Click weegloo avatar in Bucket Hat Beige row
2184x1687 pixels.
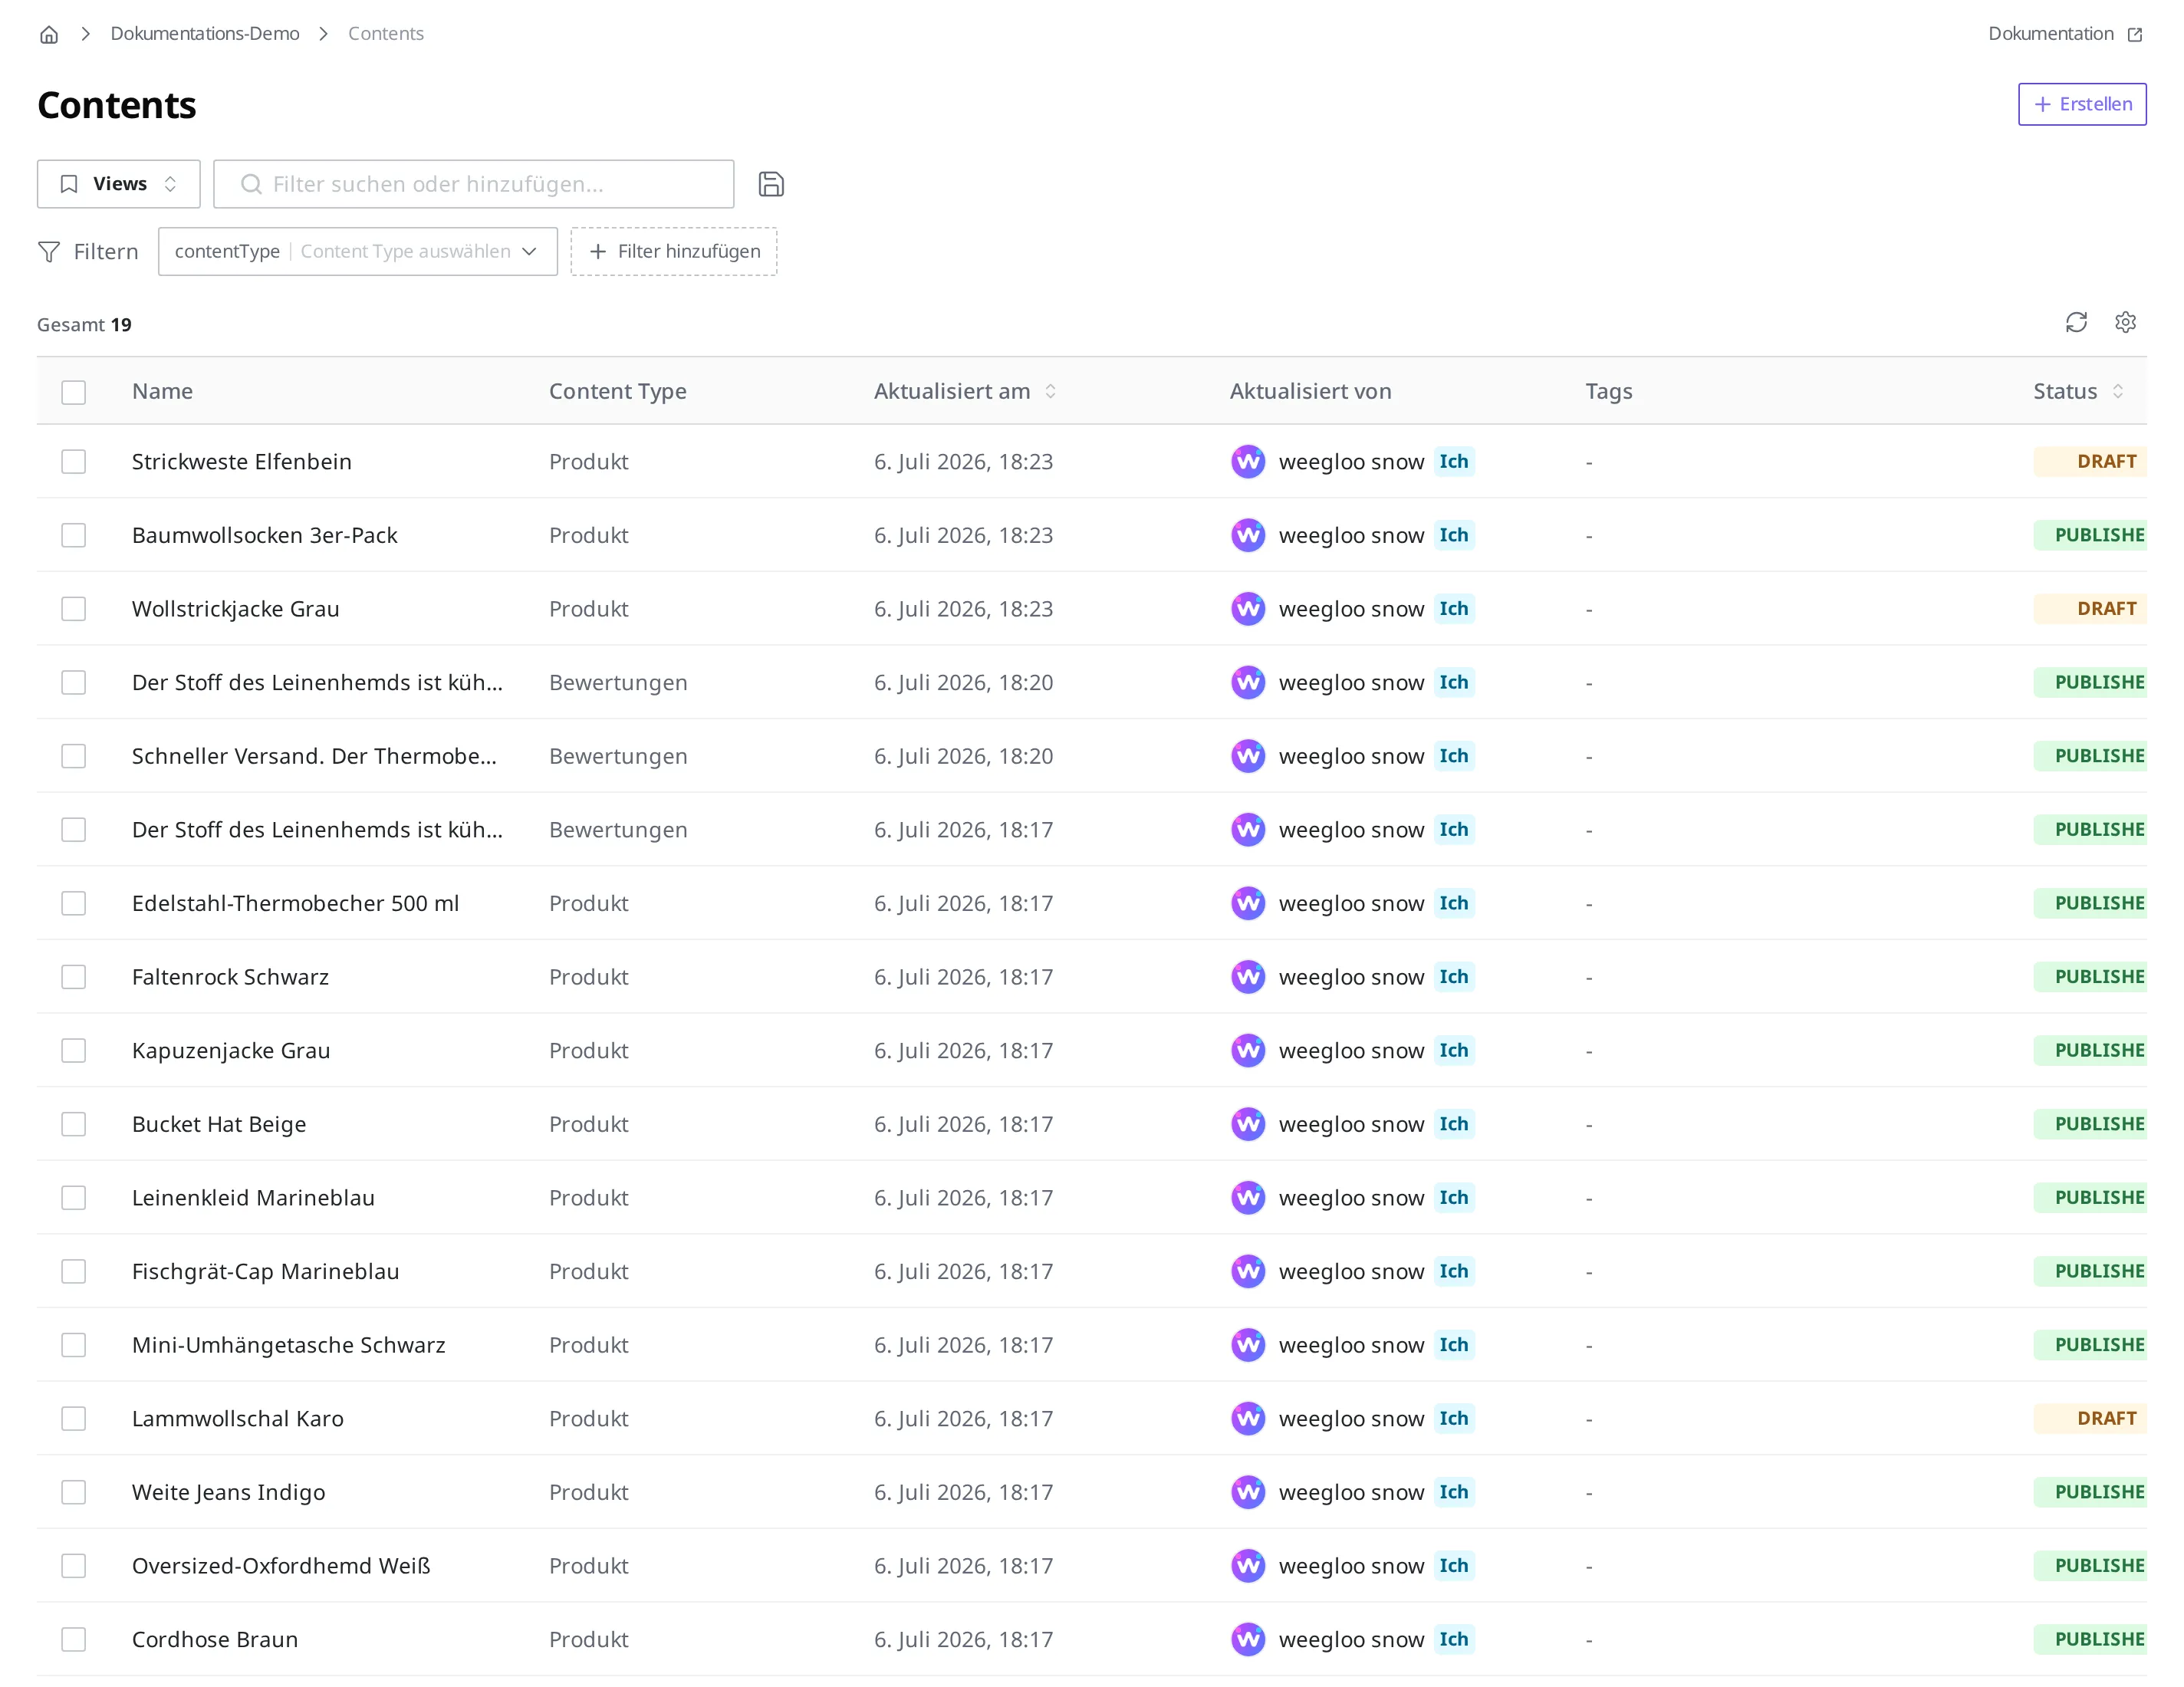[x=1248, y=1124]
